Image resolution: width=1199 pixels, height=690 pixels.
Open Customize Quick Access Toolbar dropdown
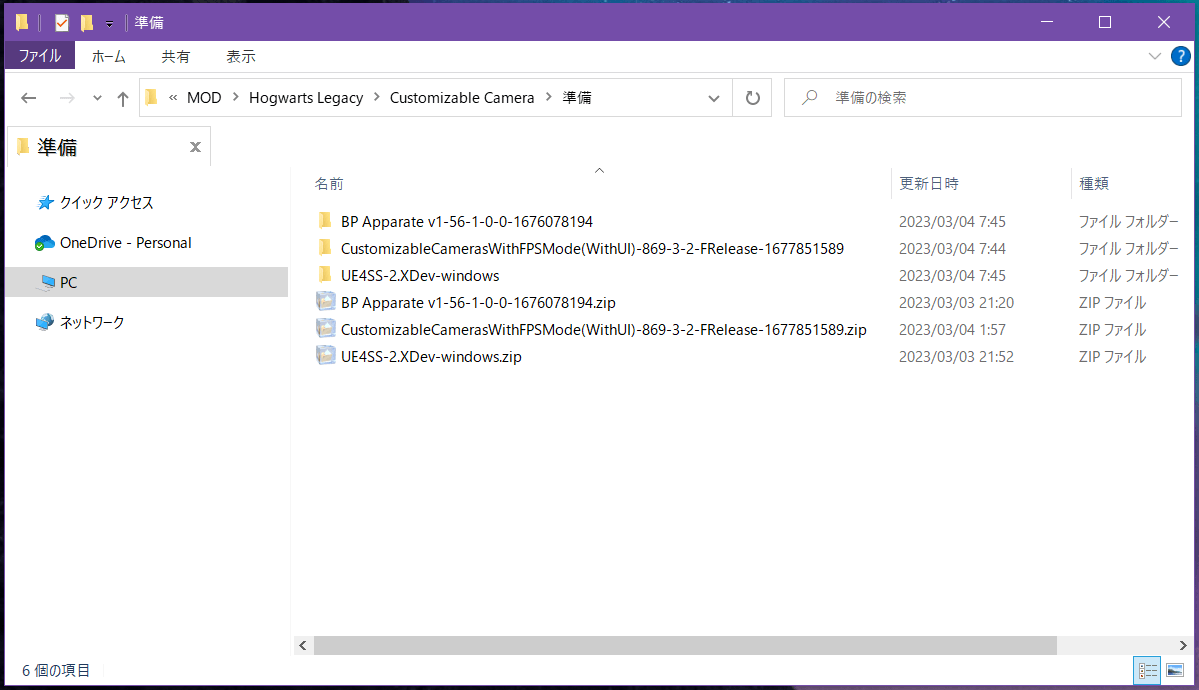(x=109, y=24)
